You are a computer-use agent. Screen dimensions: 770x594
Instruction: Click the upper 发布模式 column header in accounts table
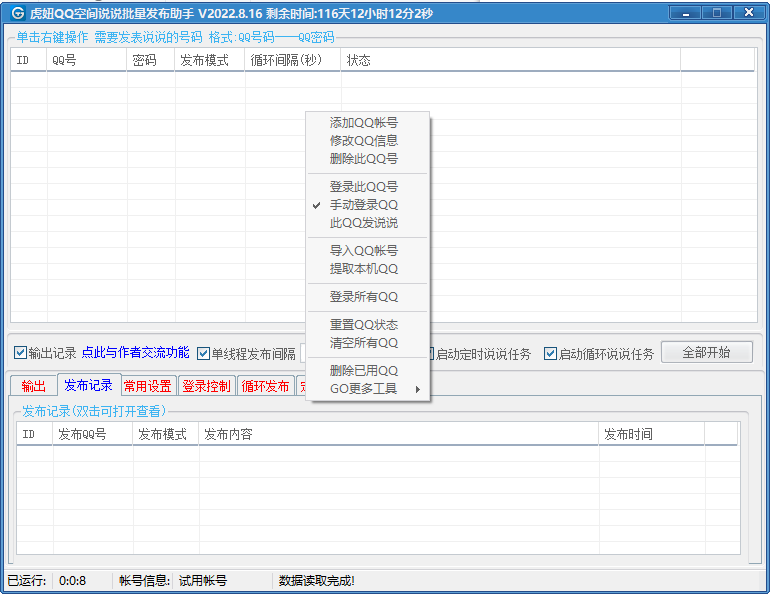210,60
